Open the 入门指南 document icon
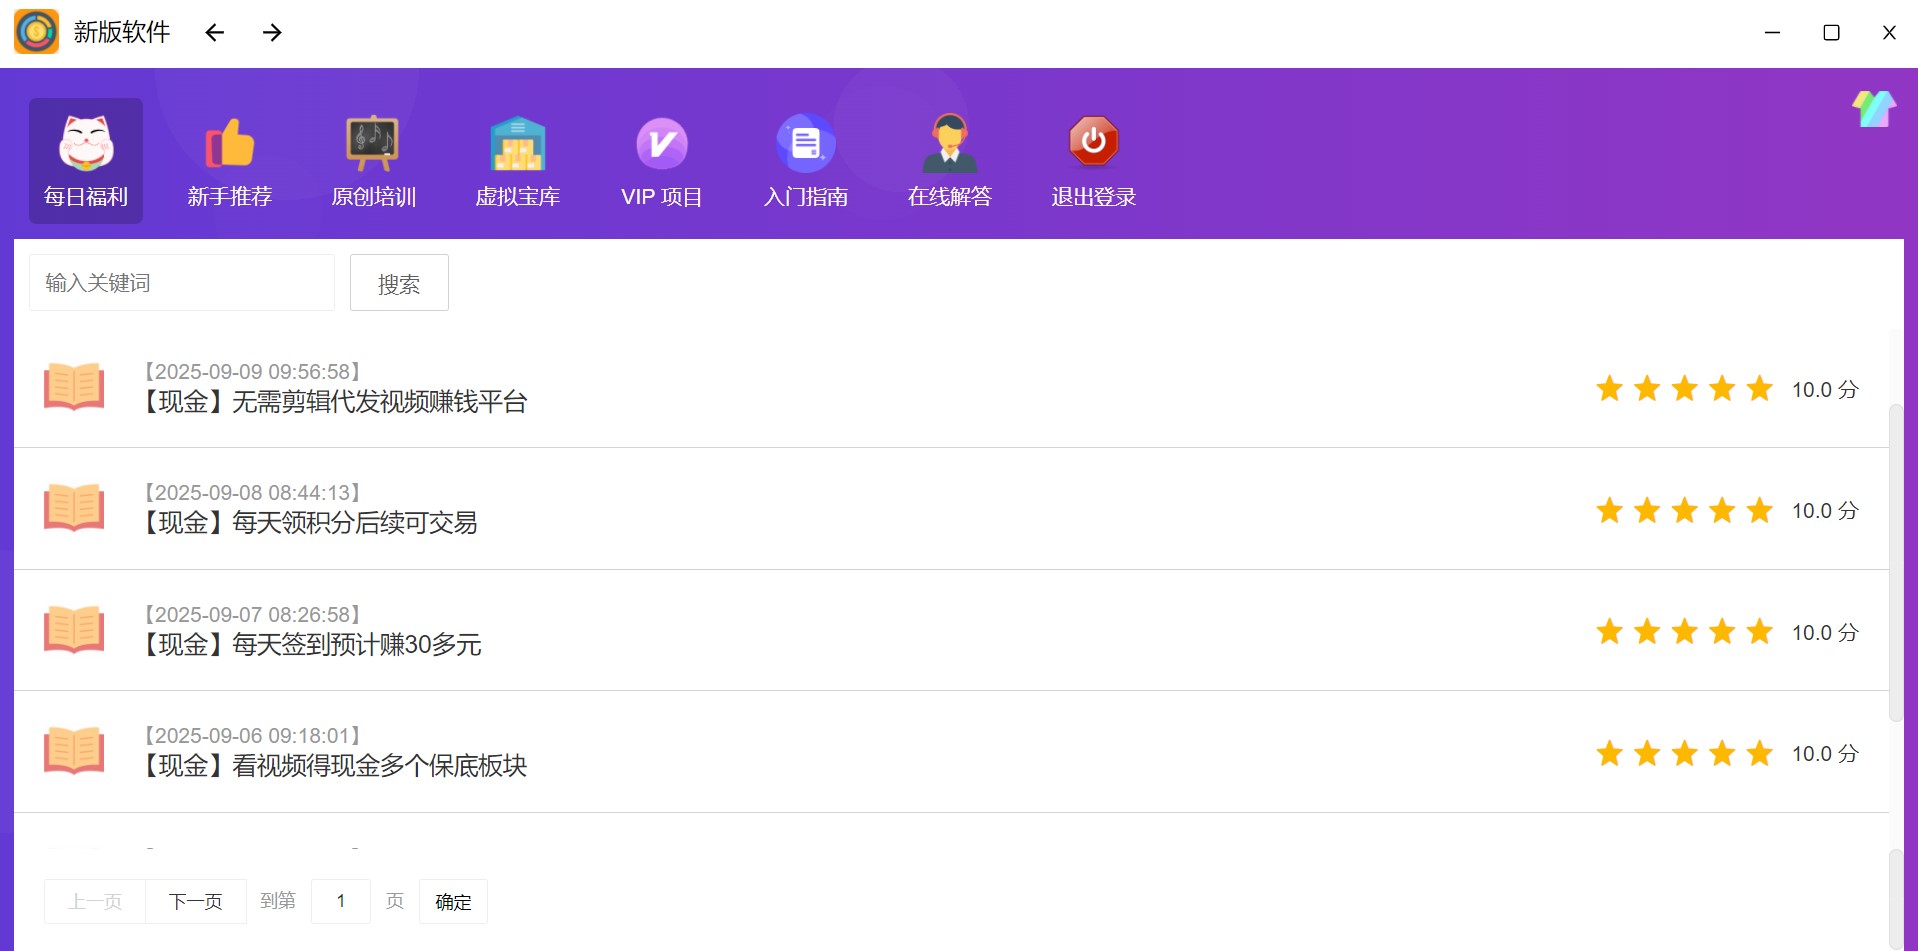This screenshot has height=951, width=1918. [805, 144]
